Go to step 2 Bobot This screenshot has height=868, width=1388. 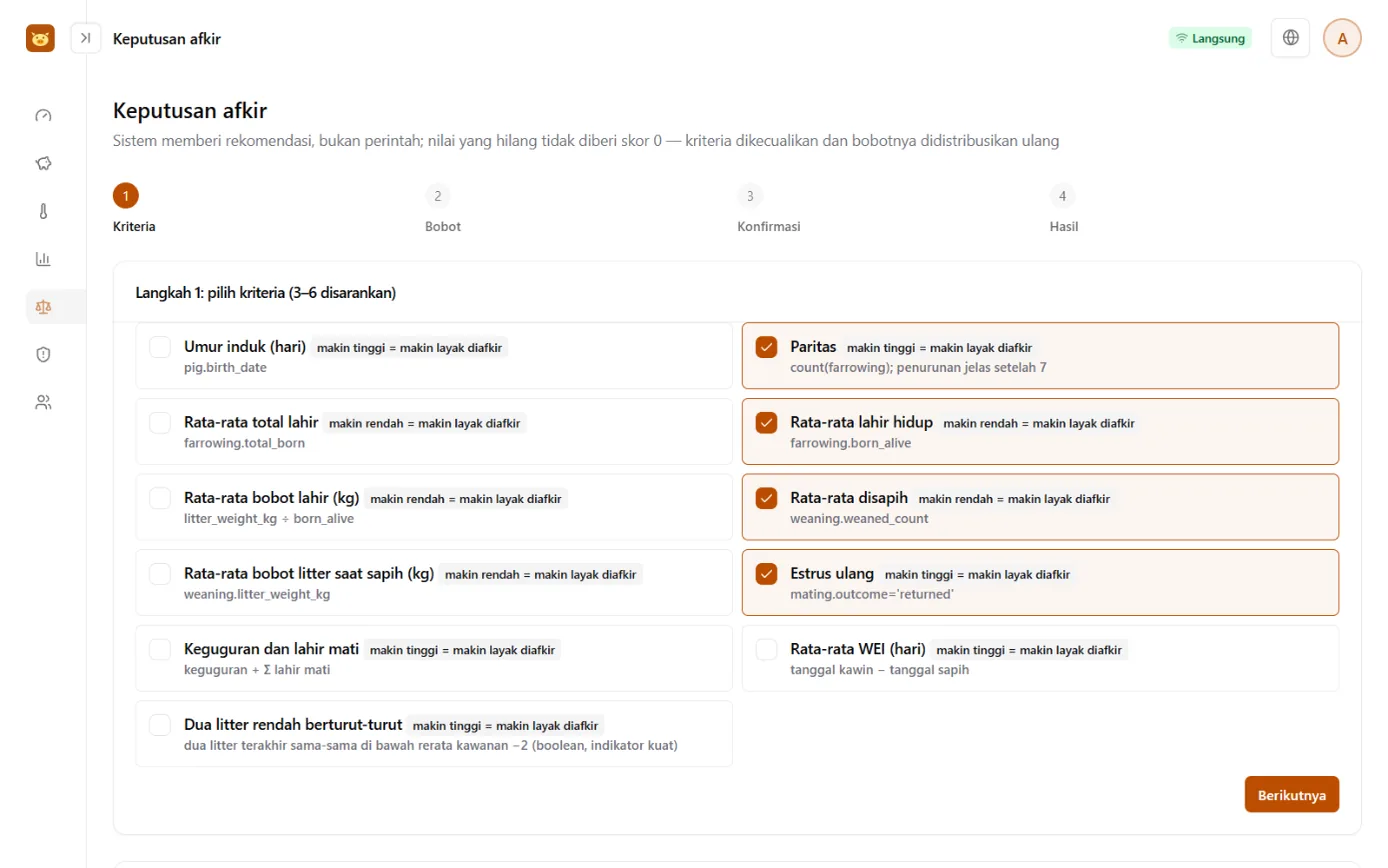pos(438,195)
